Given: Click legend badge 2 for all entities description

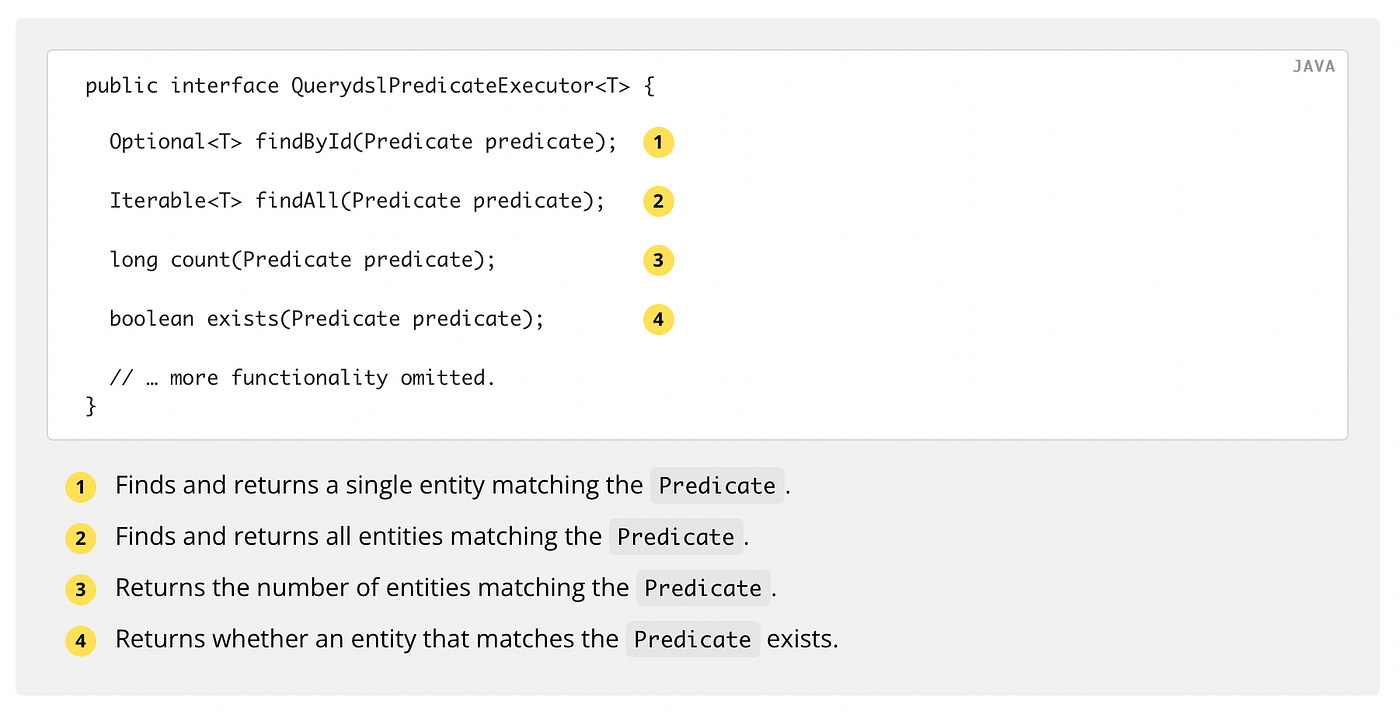Looking at the screenshot, I should 81,539.
